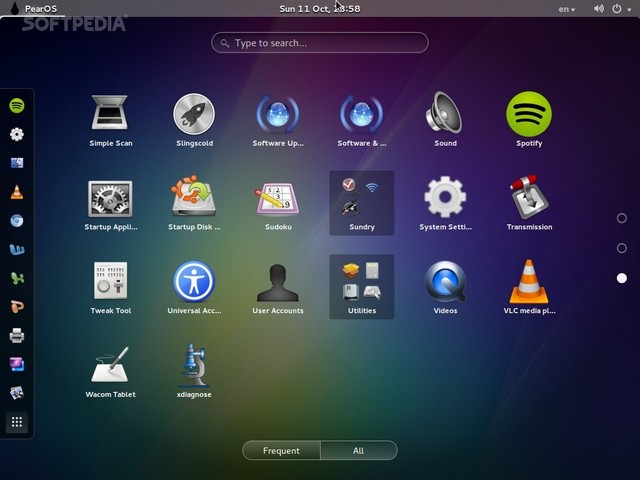Launch Spotify from the app grid

pos(529,120)
